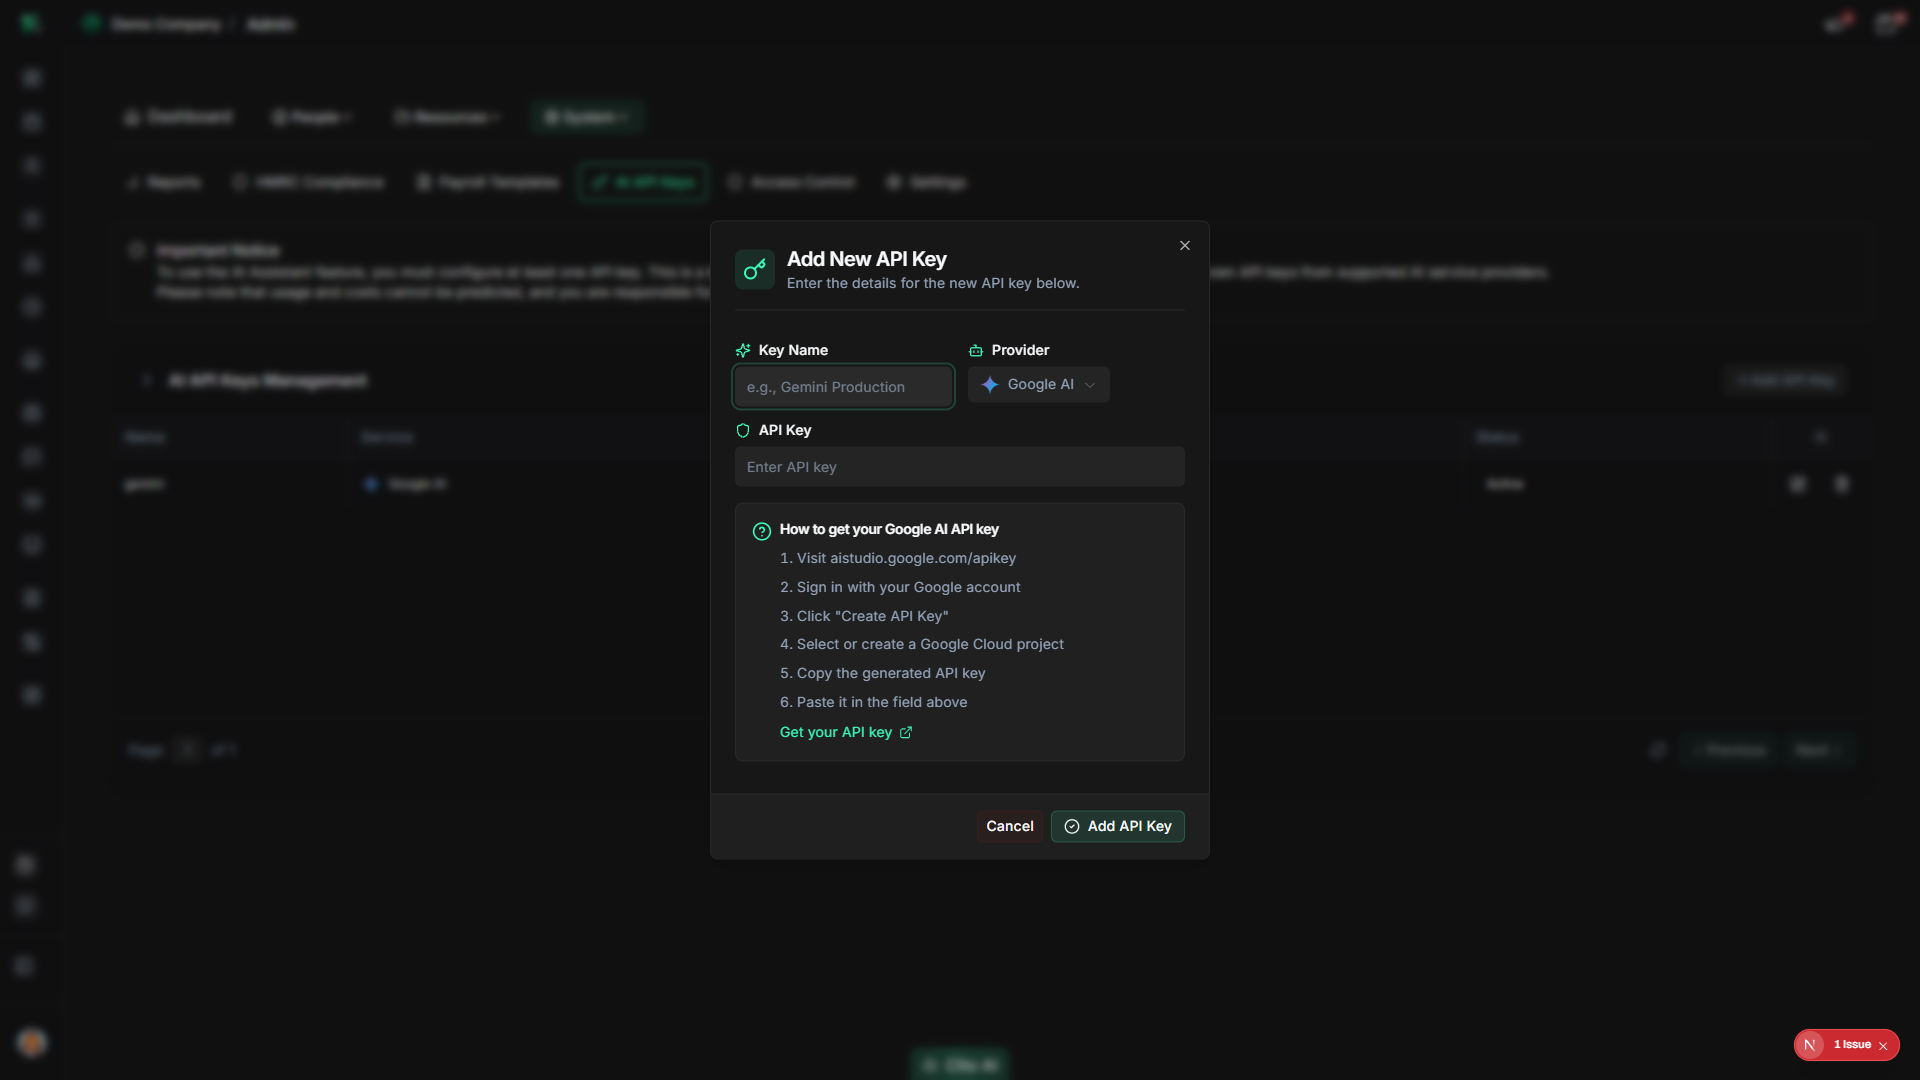1920x1080 pixels.
Task: Switch to the Settings sub-tab
Action: coord(925,182)
